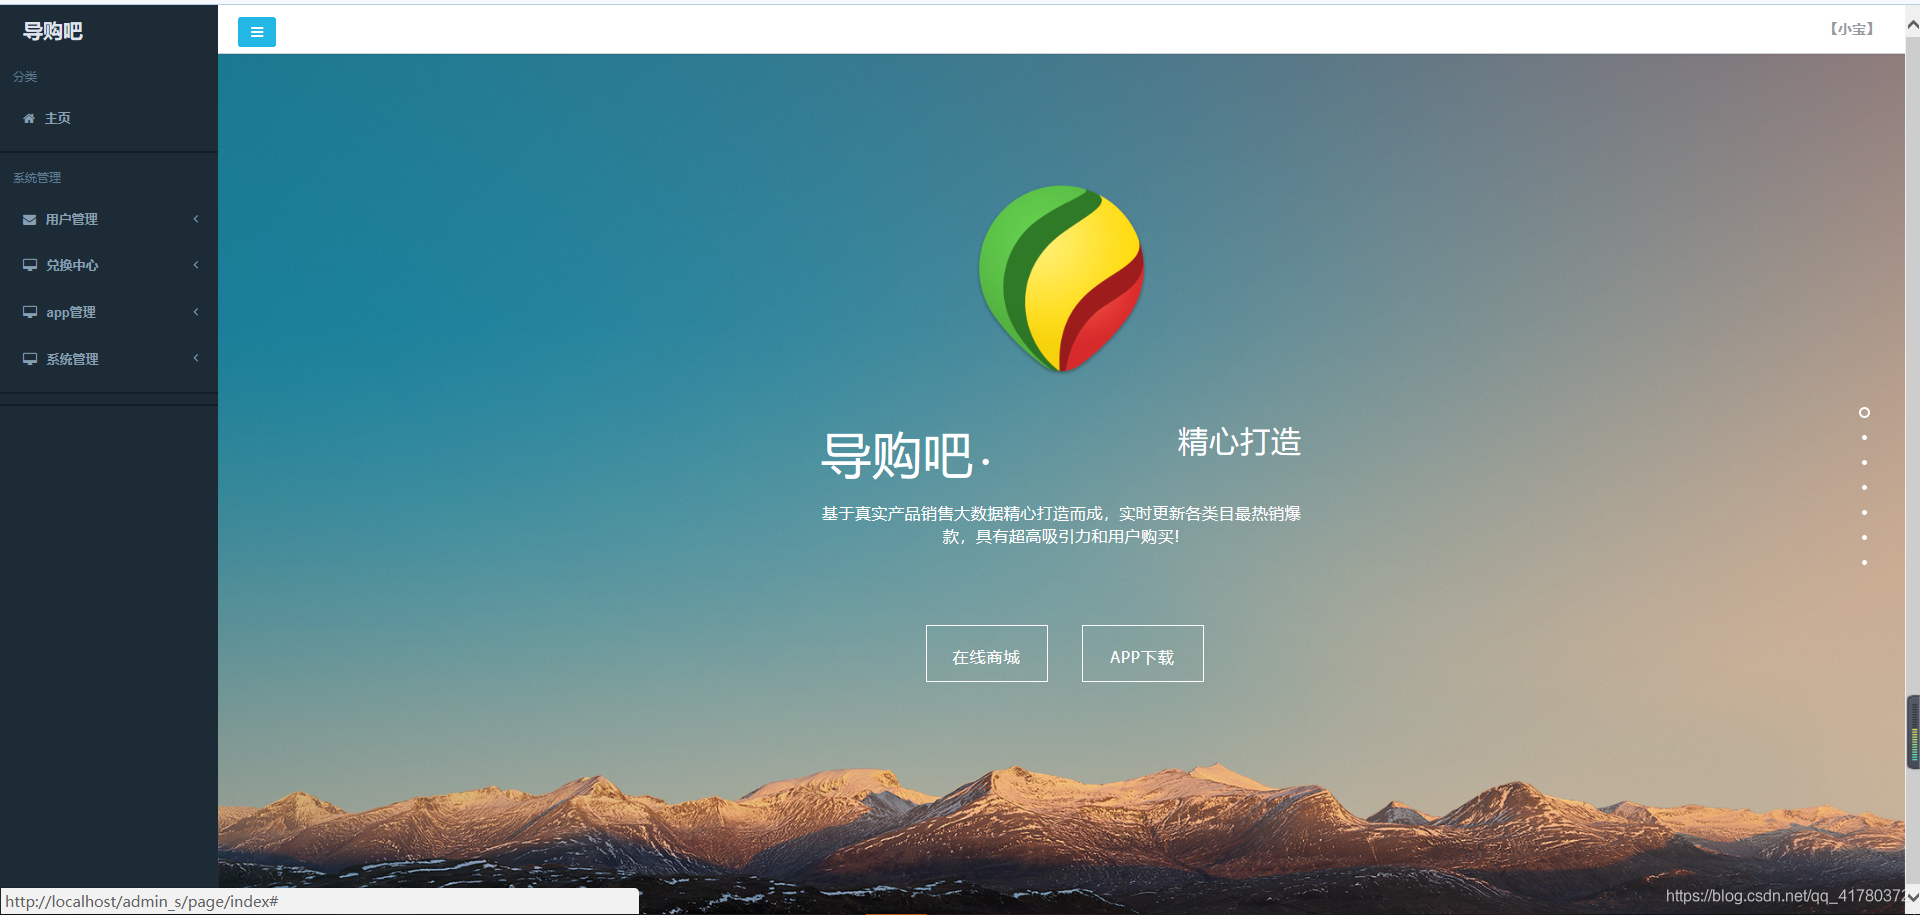Click the envelope icon beside 用户管理
The width and height of the screenshot is (1920, 915).
pos(30,219)
